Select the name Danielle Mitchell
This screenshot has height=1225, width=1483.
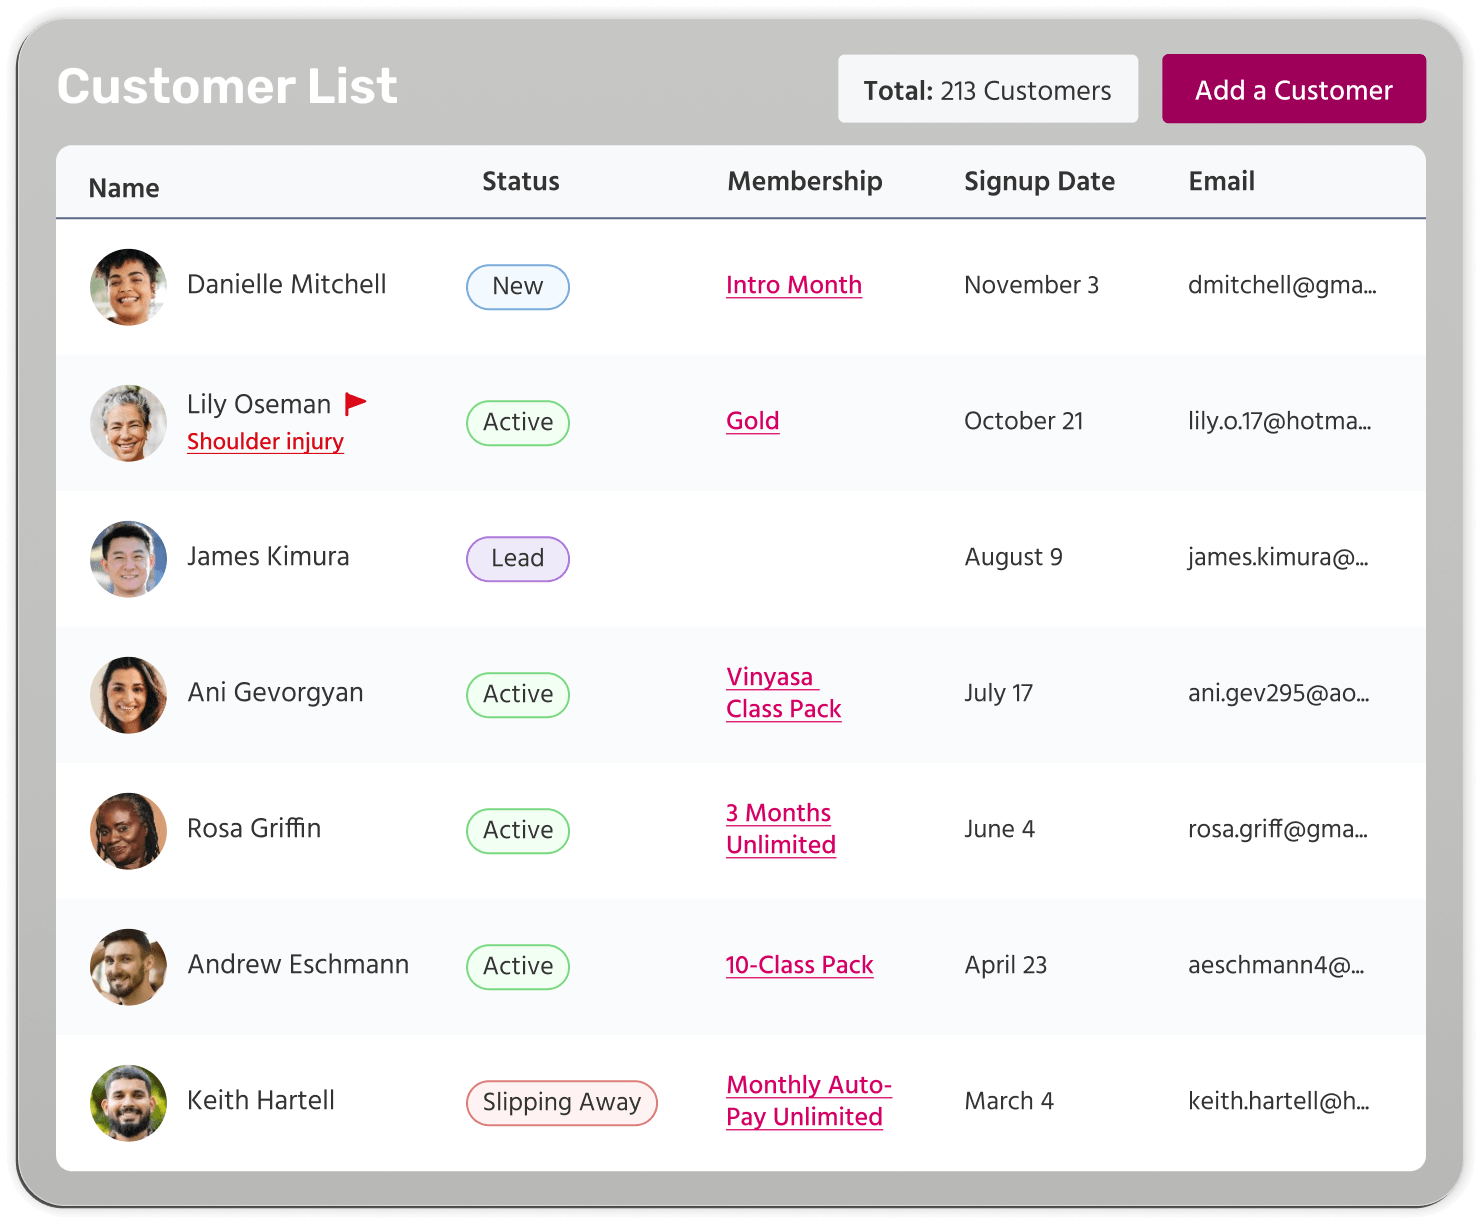click(x=287, y=285)
